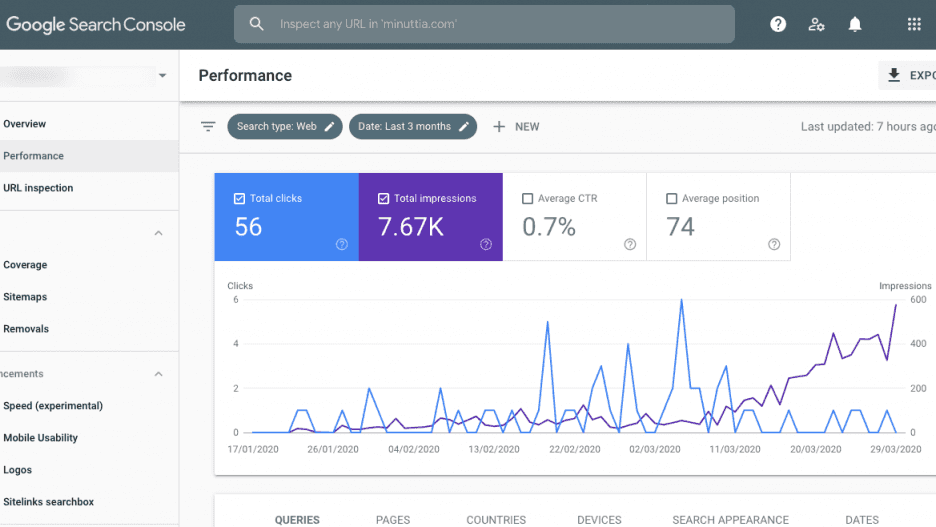Image resolution: width=936 pixels, height=527 pixels.
Task: Open URL inspection in sidebar
Action: coord(89,188)
